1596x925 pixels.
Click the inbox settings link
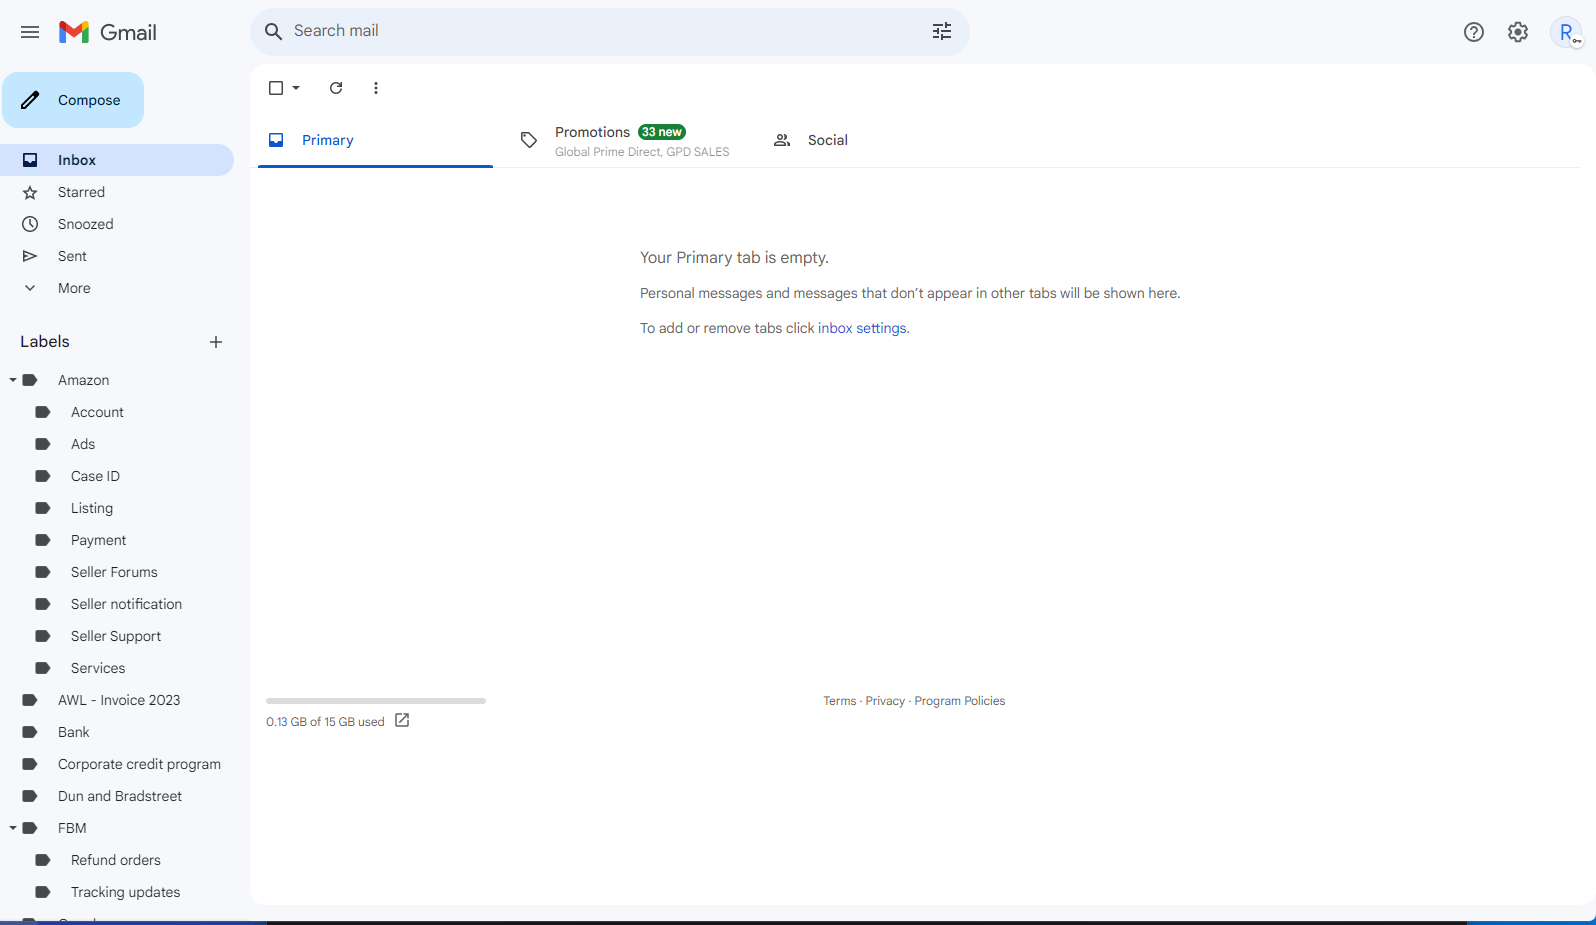(x=862, y=328)
